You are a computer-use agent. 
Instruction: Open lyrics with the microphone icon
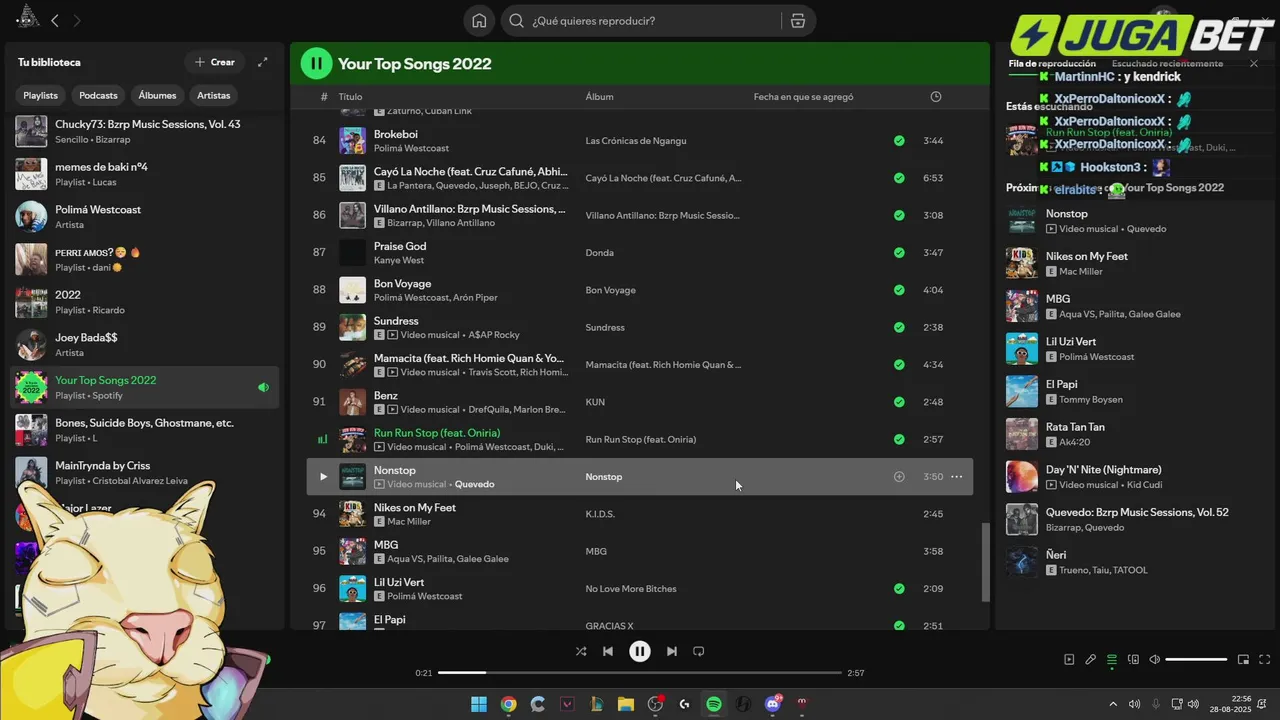point(1091,659)
